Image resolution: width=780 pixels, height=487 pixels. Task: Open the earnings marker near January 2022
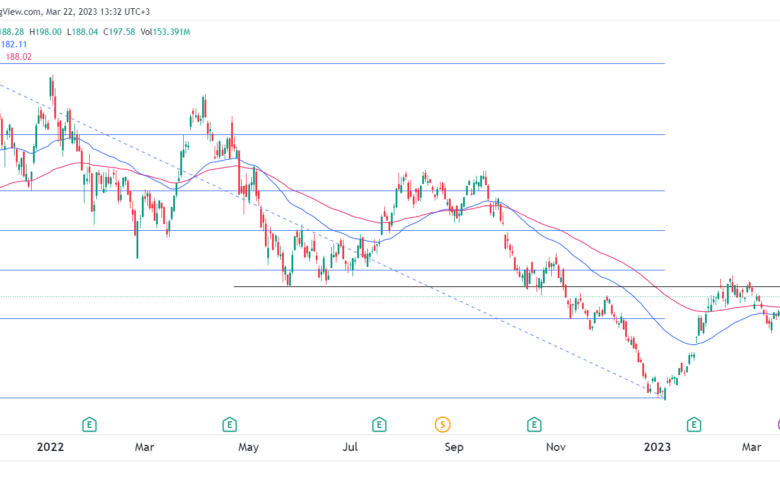pos(89,425)
